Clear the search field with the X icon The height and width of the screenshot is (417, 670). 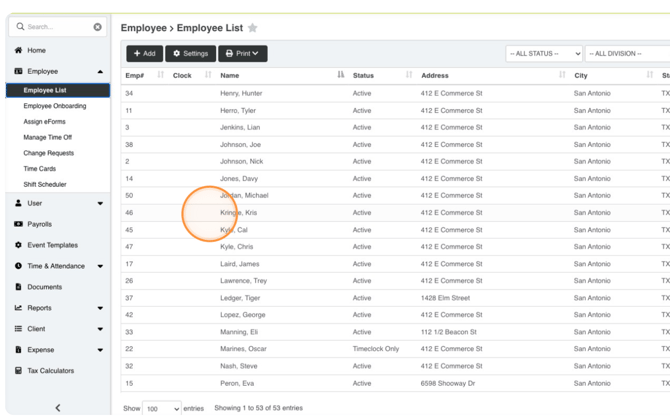[97, 27]
